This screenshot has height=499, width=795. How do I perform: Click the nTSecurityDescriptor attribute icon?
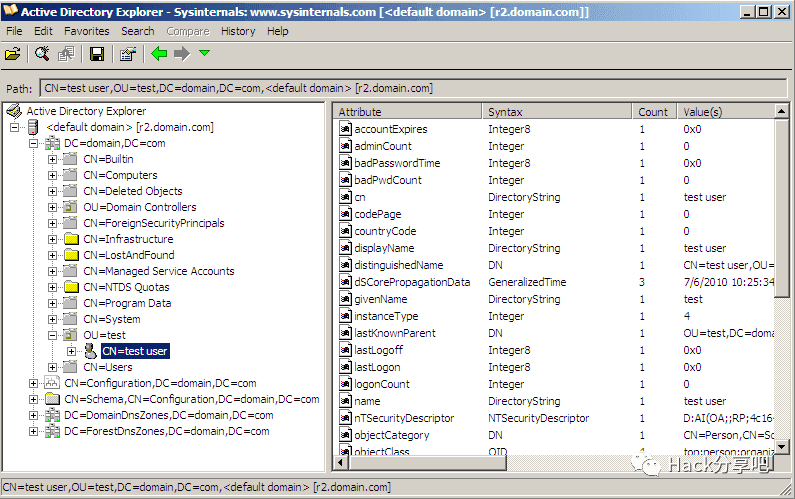(345, 418)
